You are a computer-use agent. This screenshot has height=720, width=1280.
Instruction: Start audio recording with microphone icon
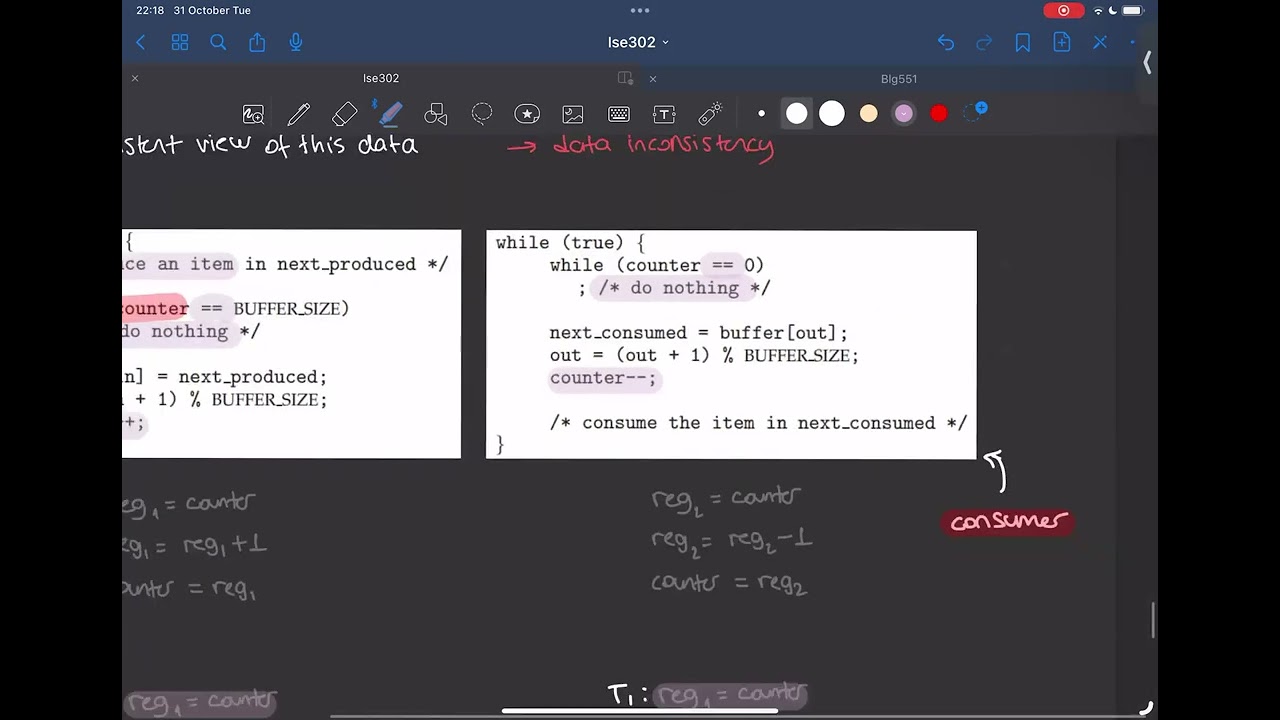pos(296,42)
